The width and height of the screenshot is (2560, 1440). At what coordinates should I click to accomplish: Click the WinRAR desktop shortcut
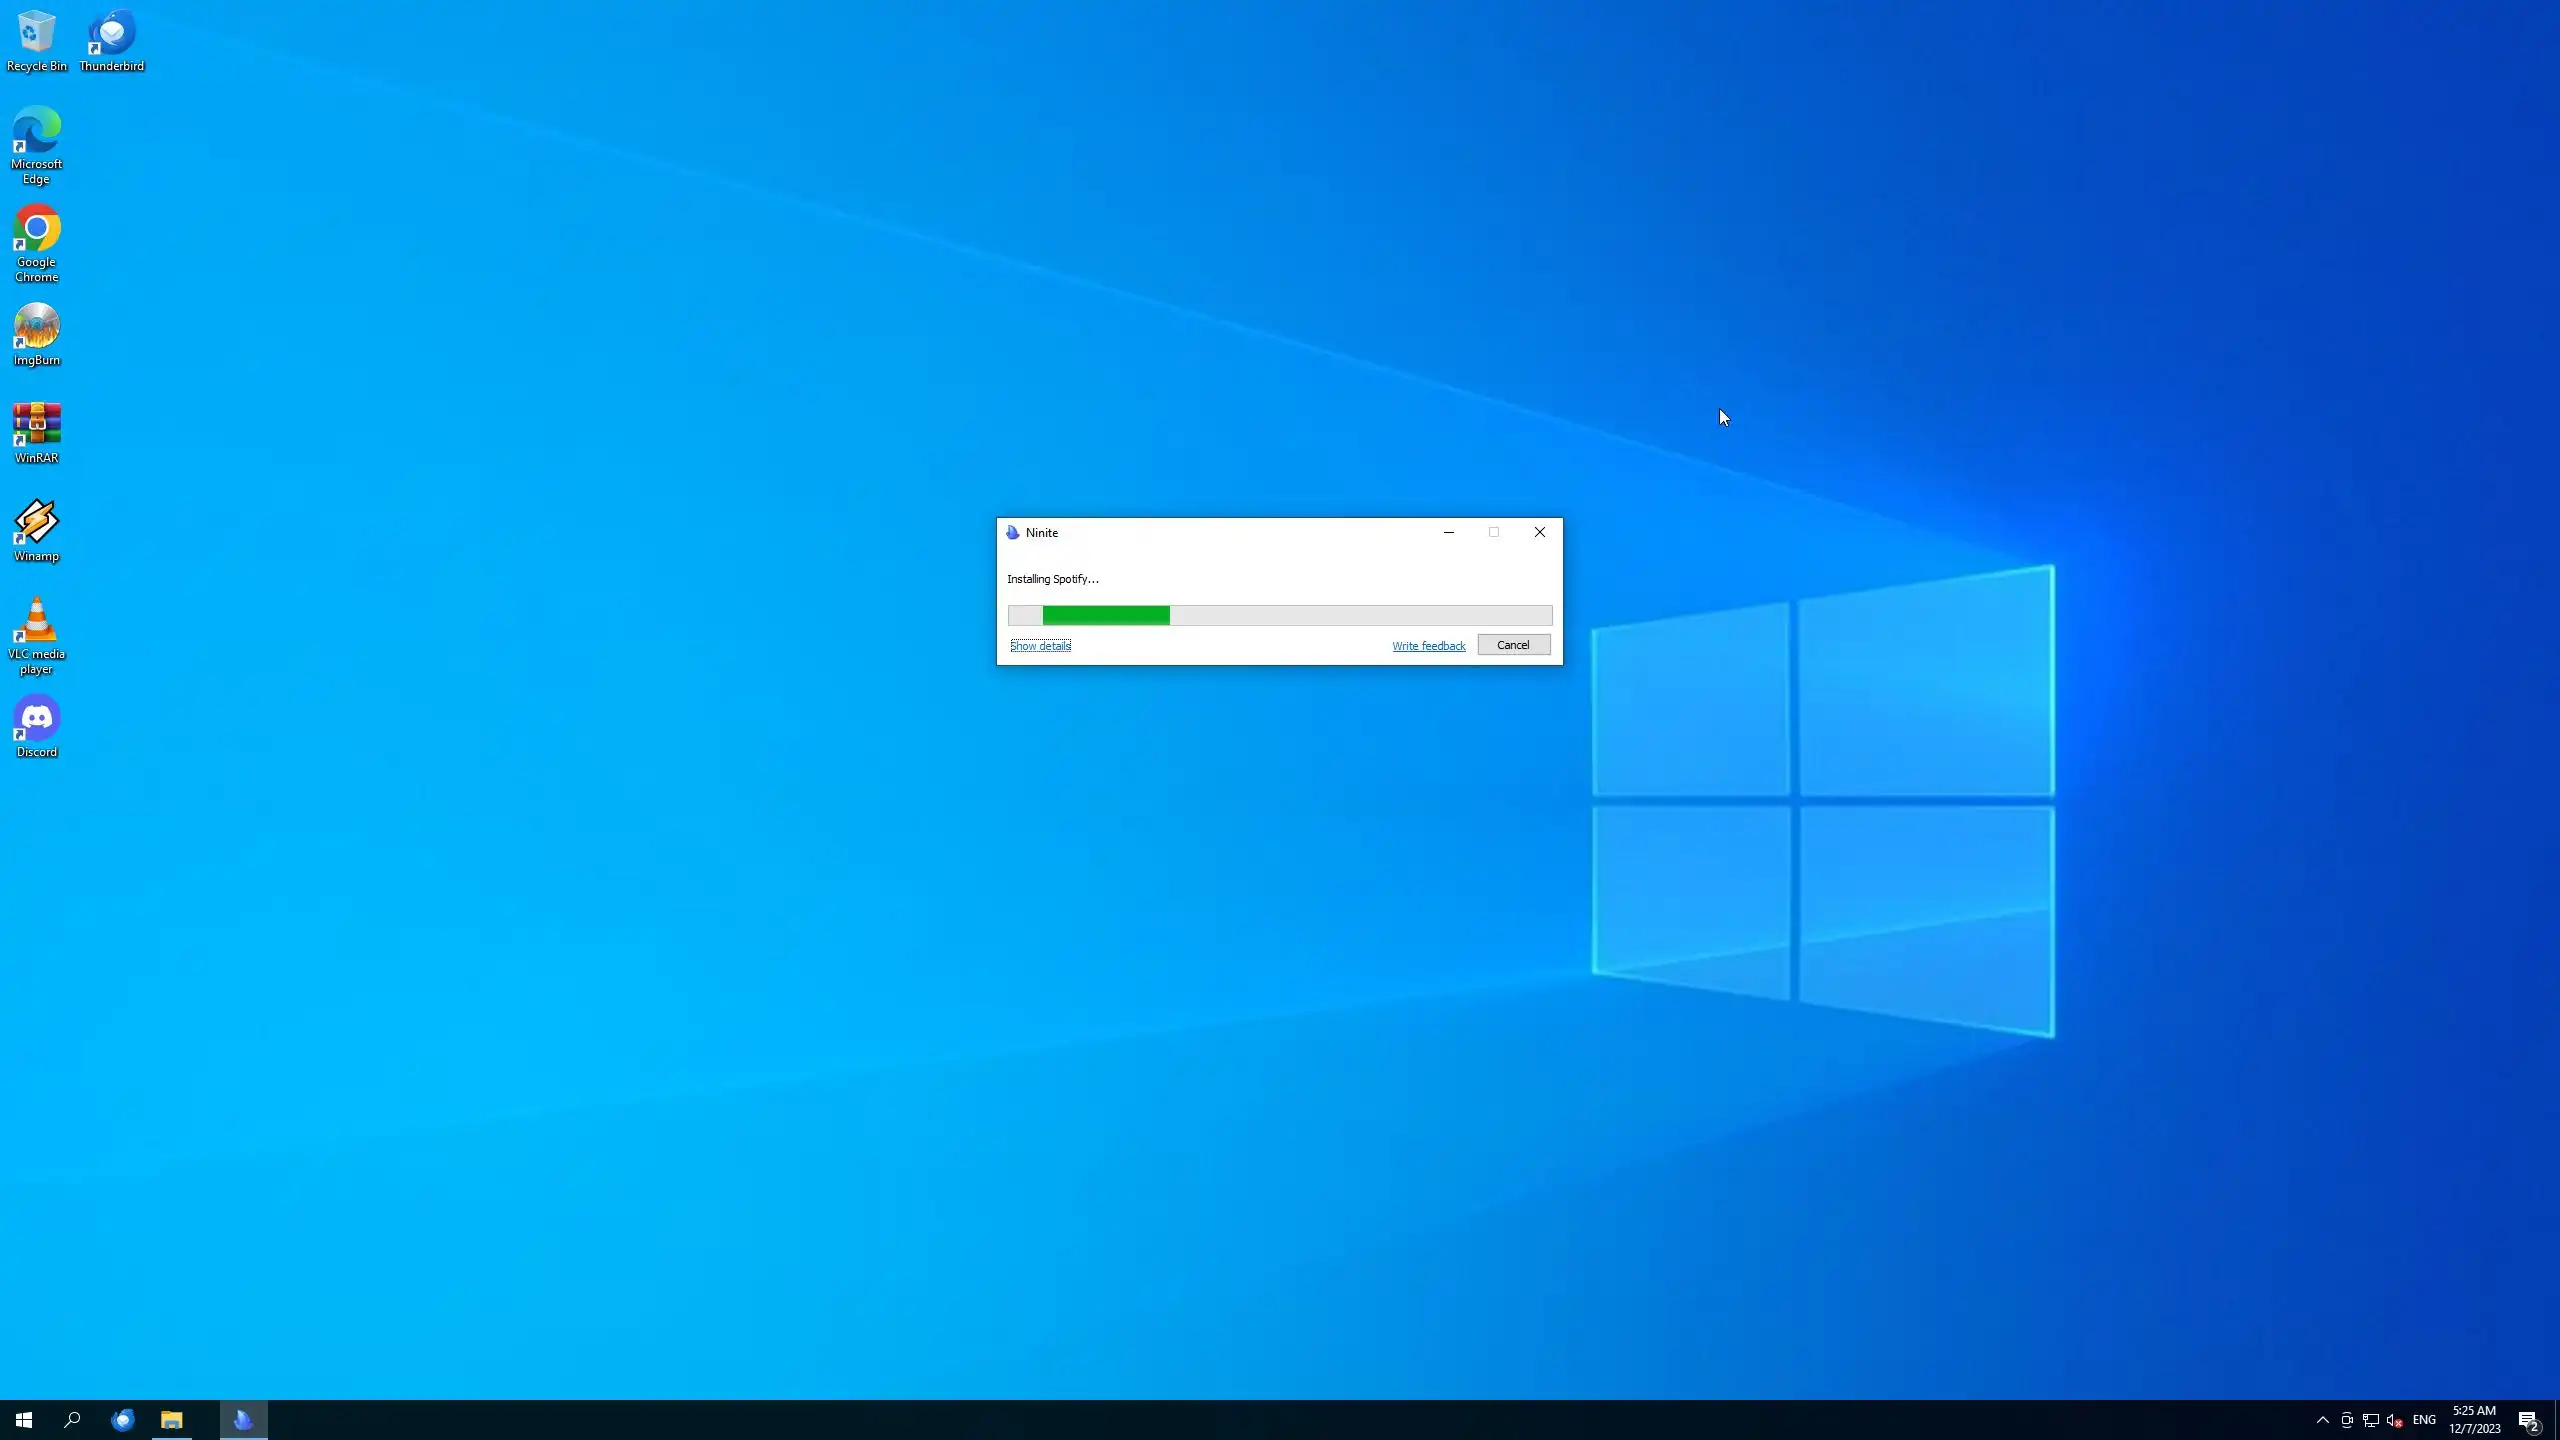coord(36,432)
